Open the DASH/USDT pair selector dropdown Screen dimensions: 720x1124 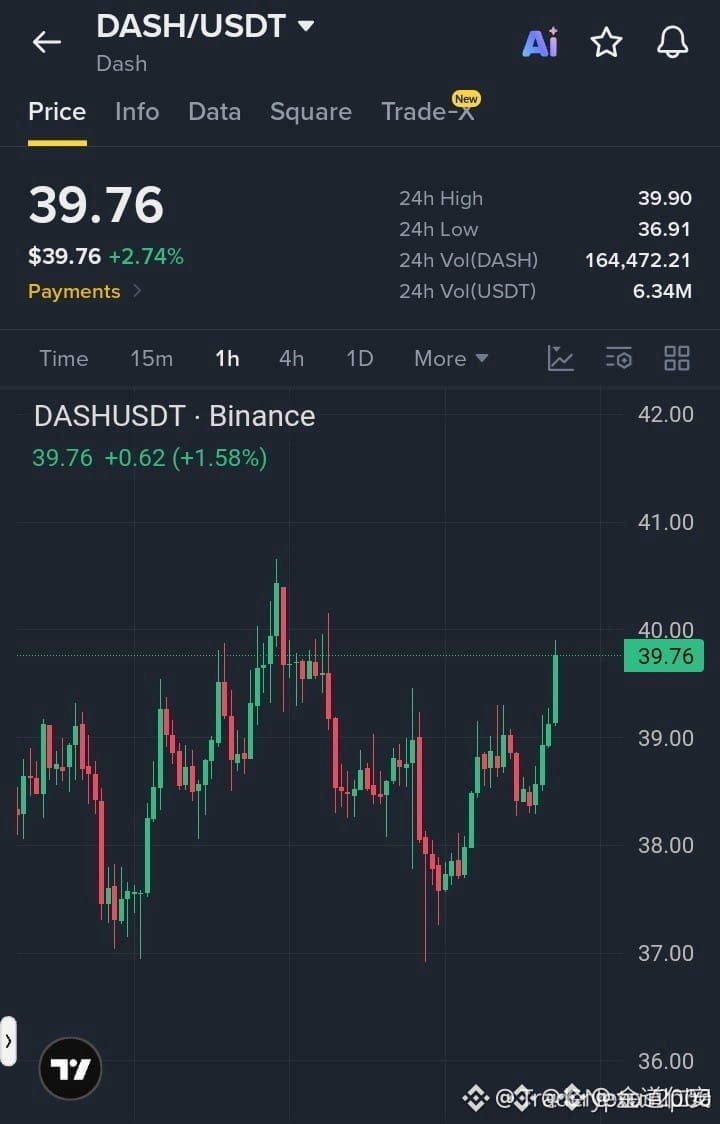pyautogui.click(x=205, y=27)
